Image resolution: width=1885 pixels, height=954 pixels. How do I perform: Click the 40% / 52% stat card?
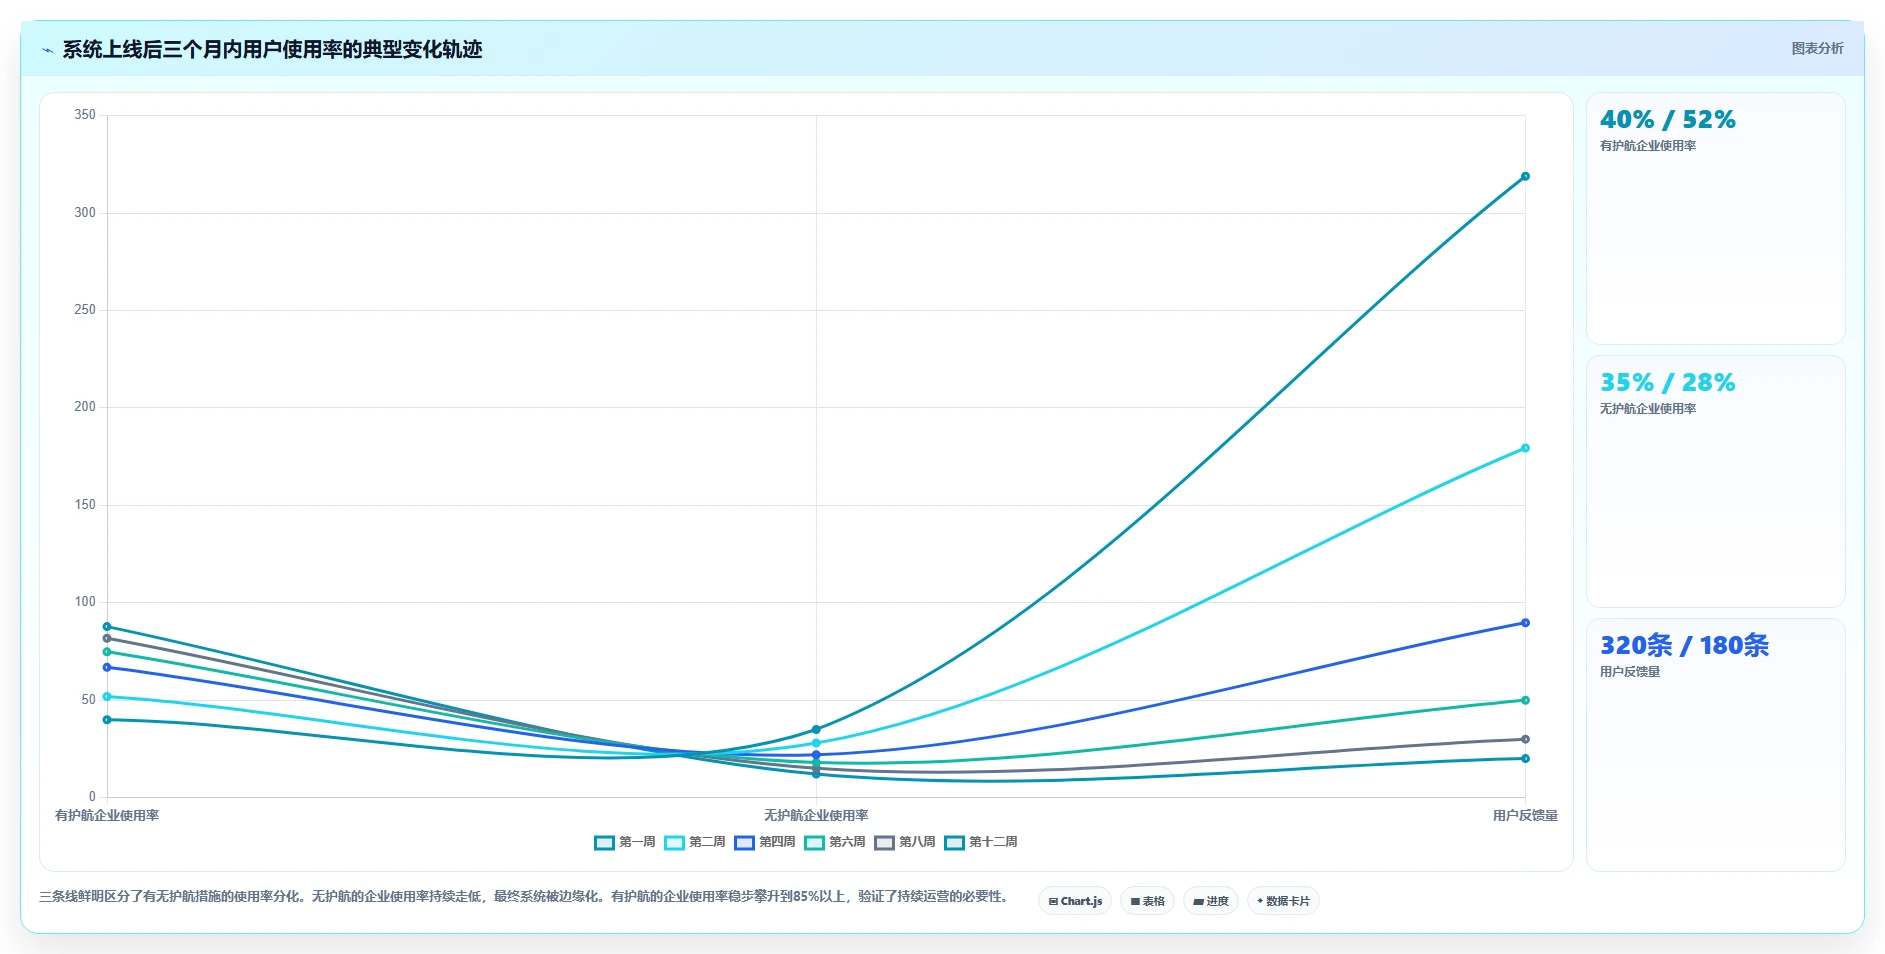coord(1716,219)
